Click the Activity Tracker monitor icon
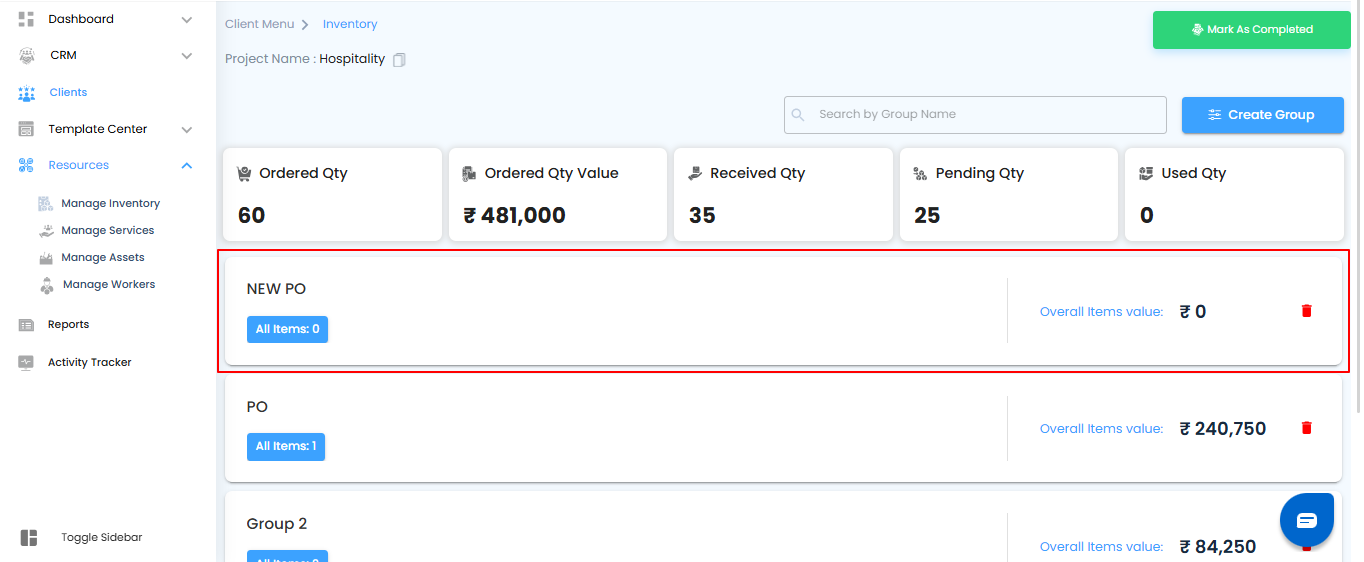The width and height of the screenshot is (1364, 562). click(x=27, y=363)
